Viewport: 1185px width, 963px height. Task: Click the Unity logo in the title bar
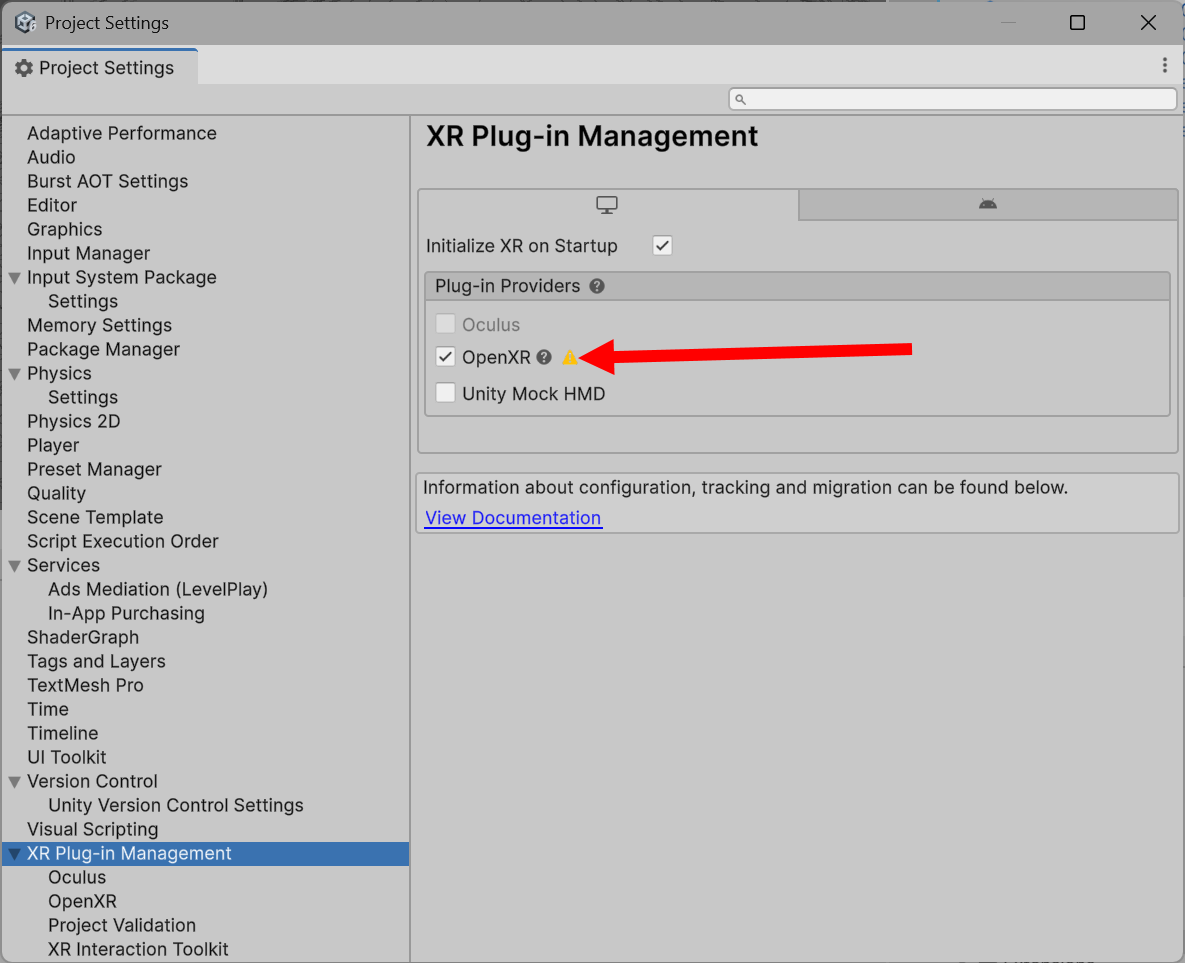coord(25,23)
